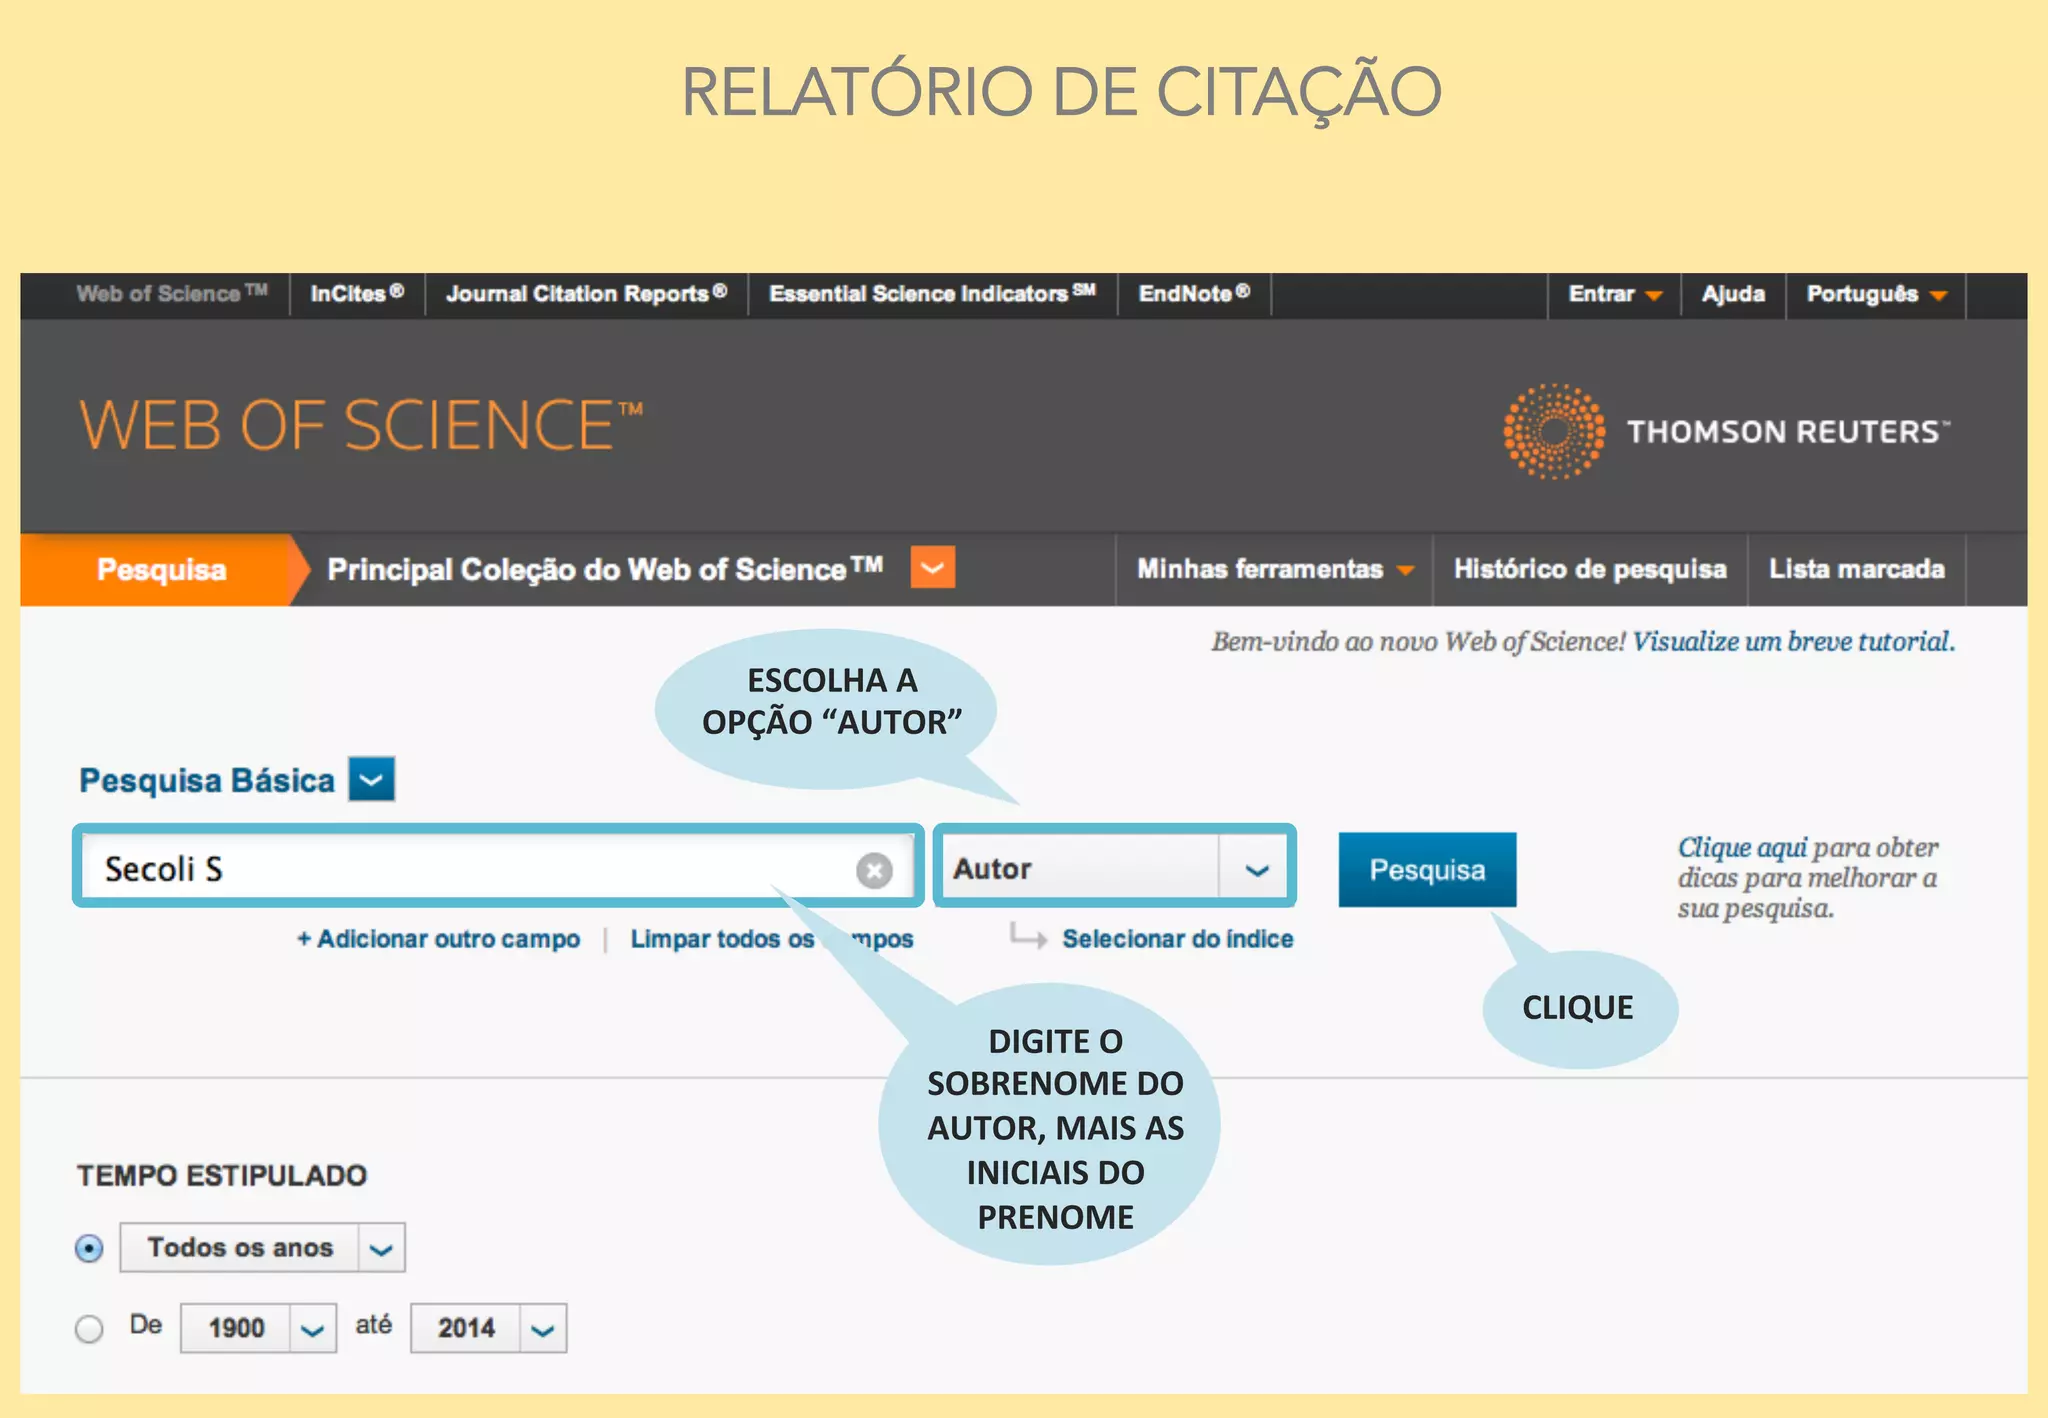Open the Autor field selector
This screenshot has width=2048, height=1418.
click(1115, 868)
